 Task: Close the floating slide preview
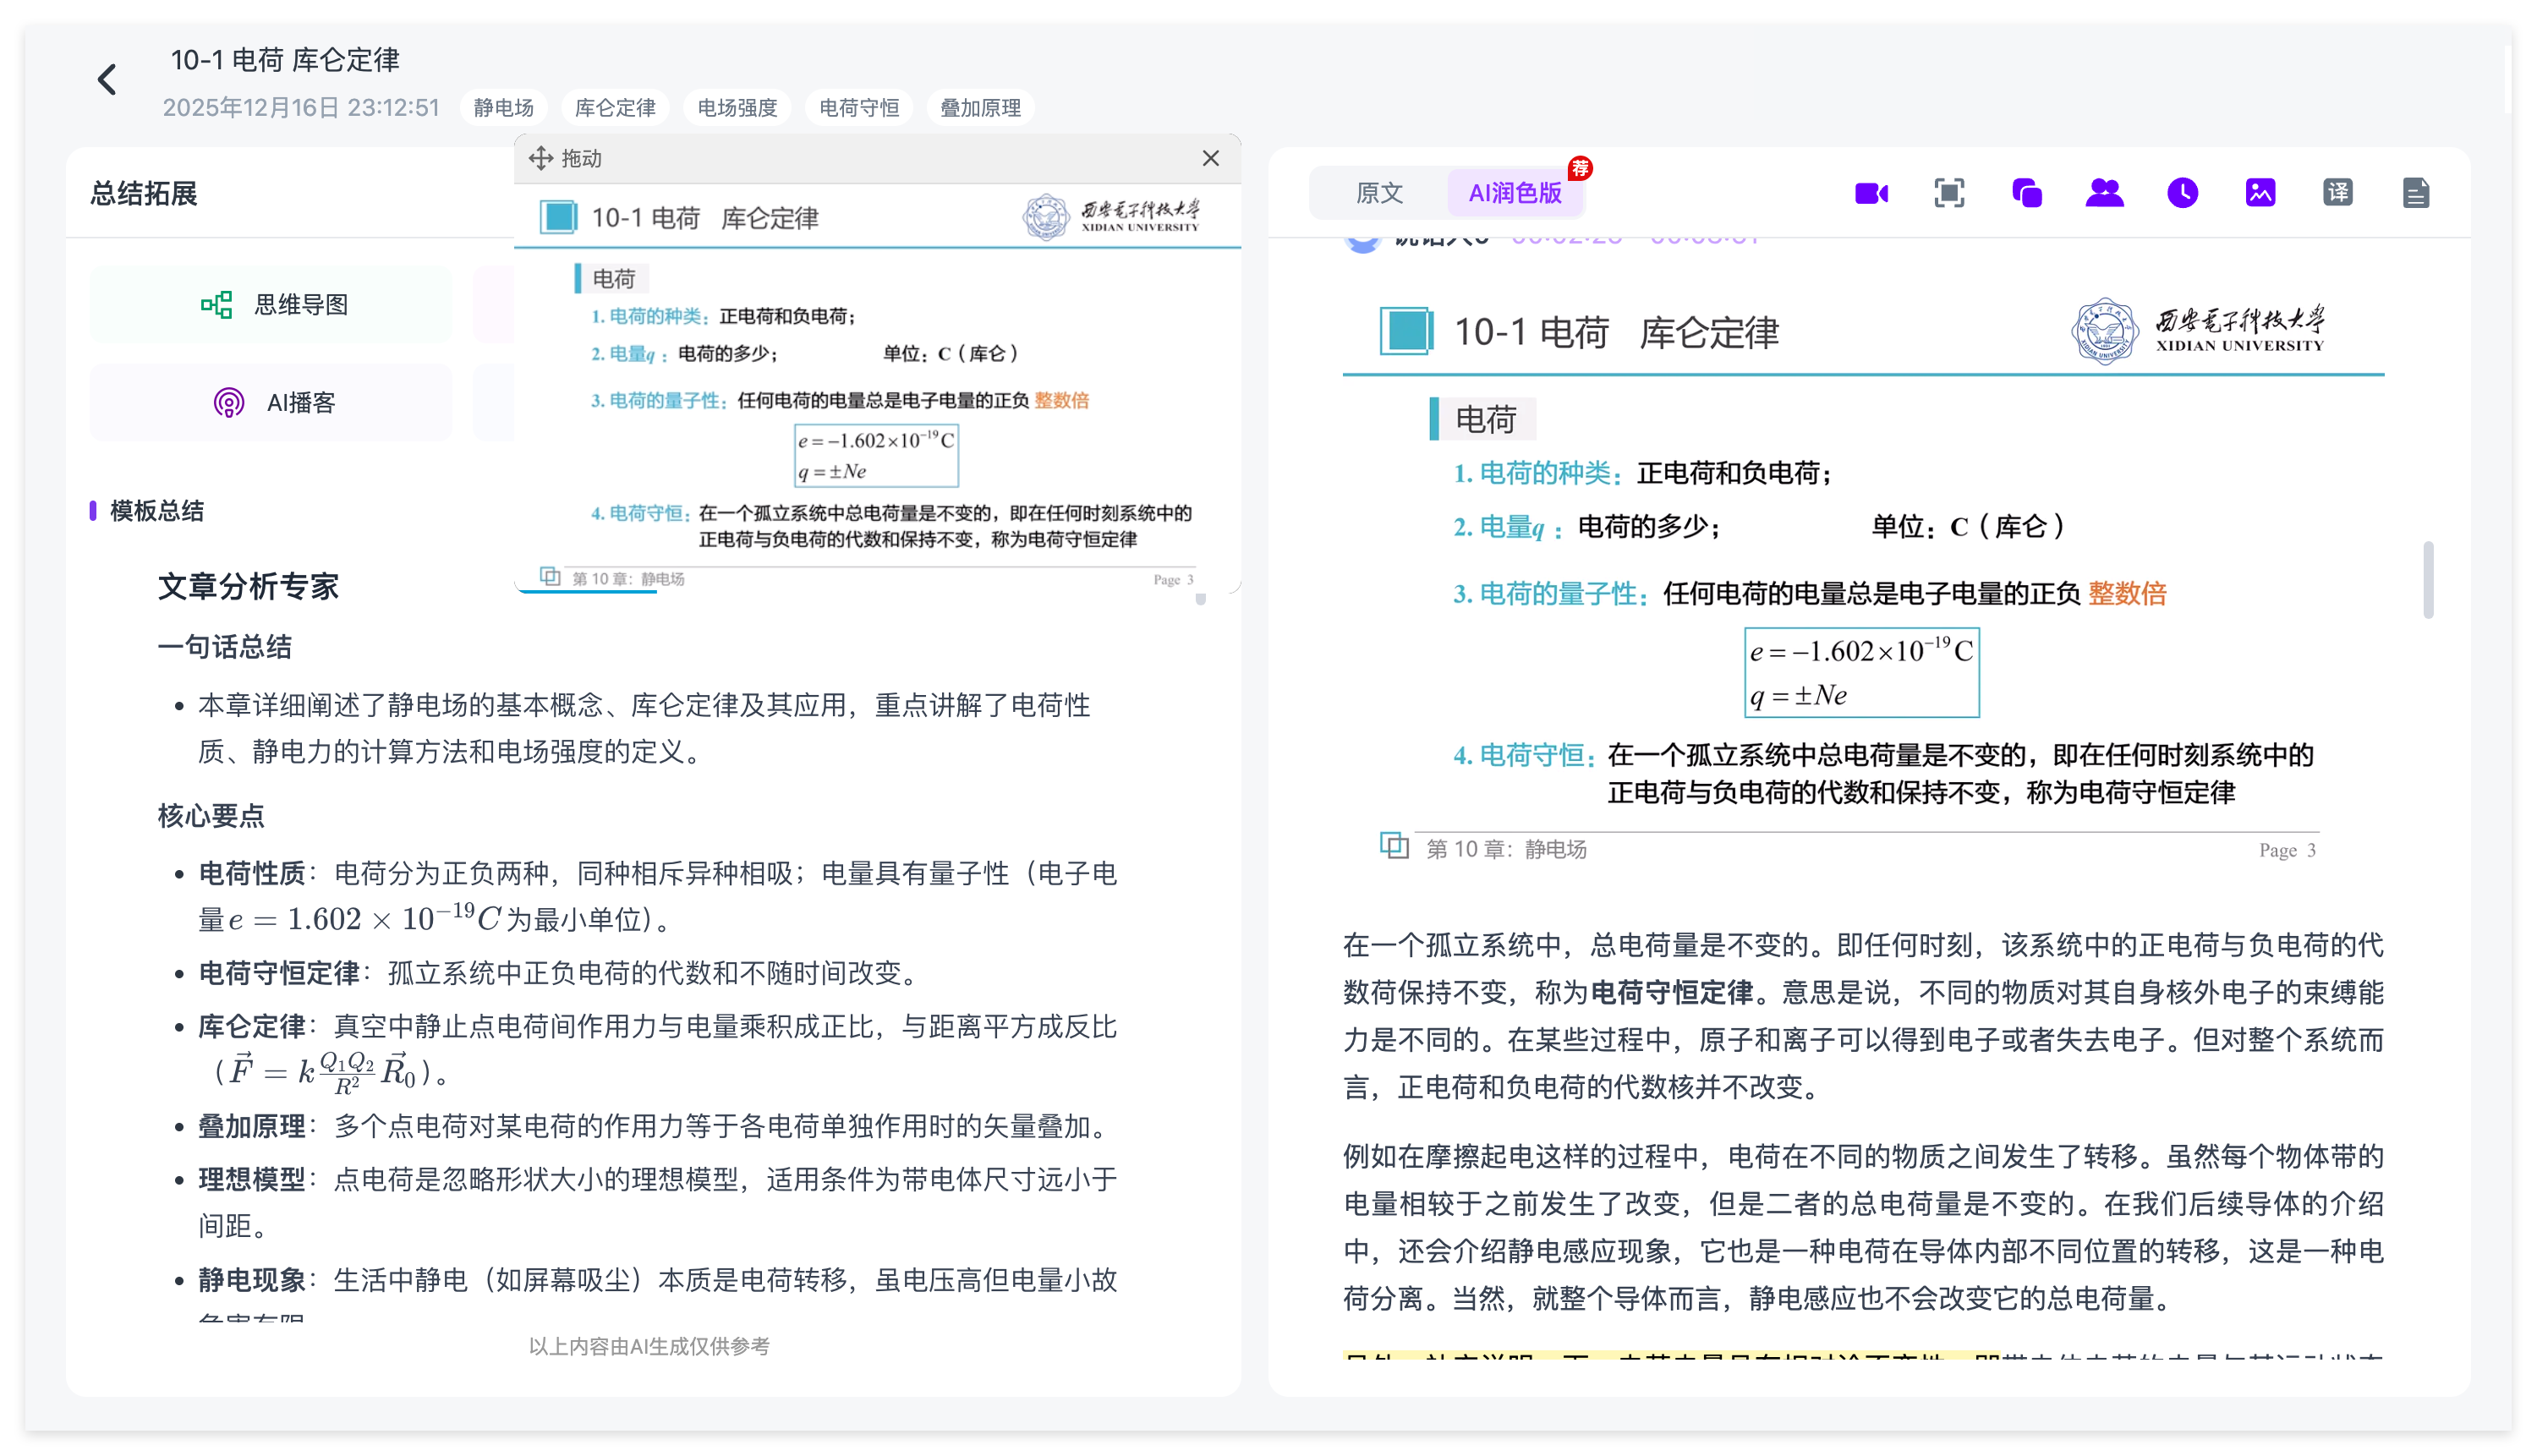1210,158
